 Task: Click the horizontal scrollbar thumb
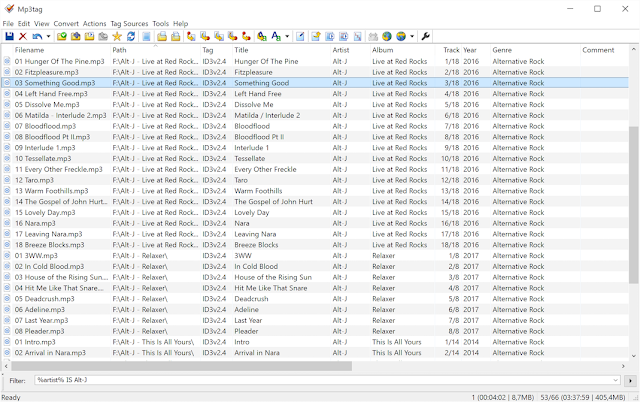(180, 366)
